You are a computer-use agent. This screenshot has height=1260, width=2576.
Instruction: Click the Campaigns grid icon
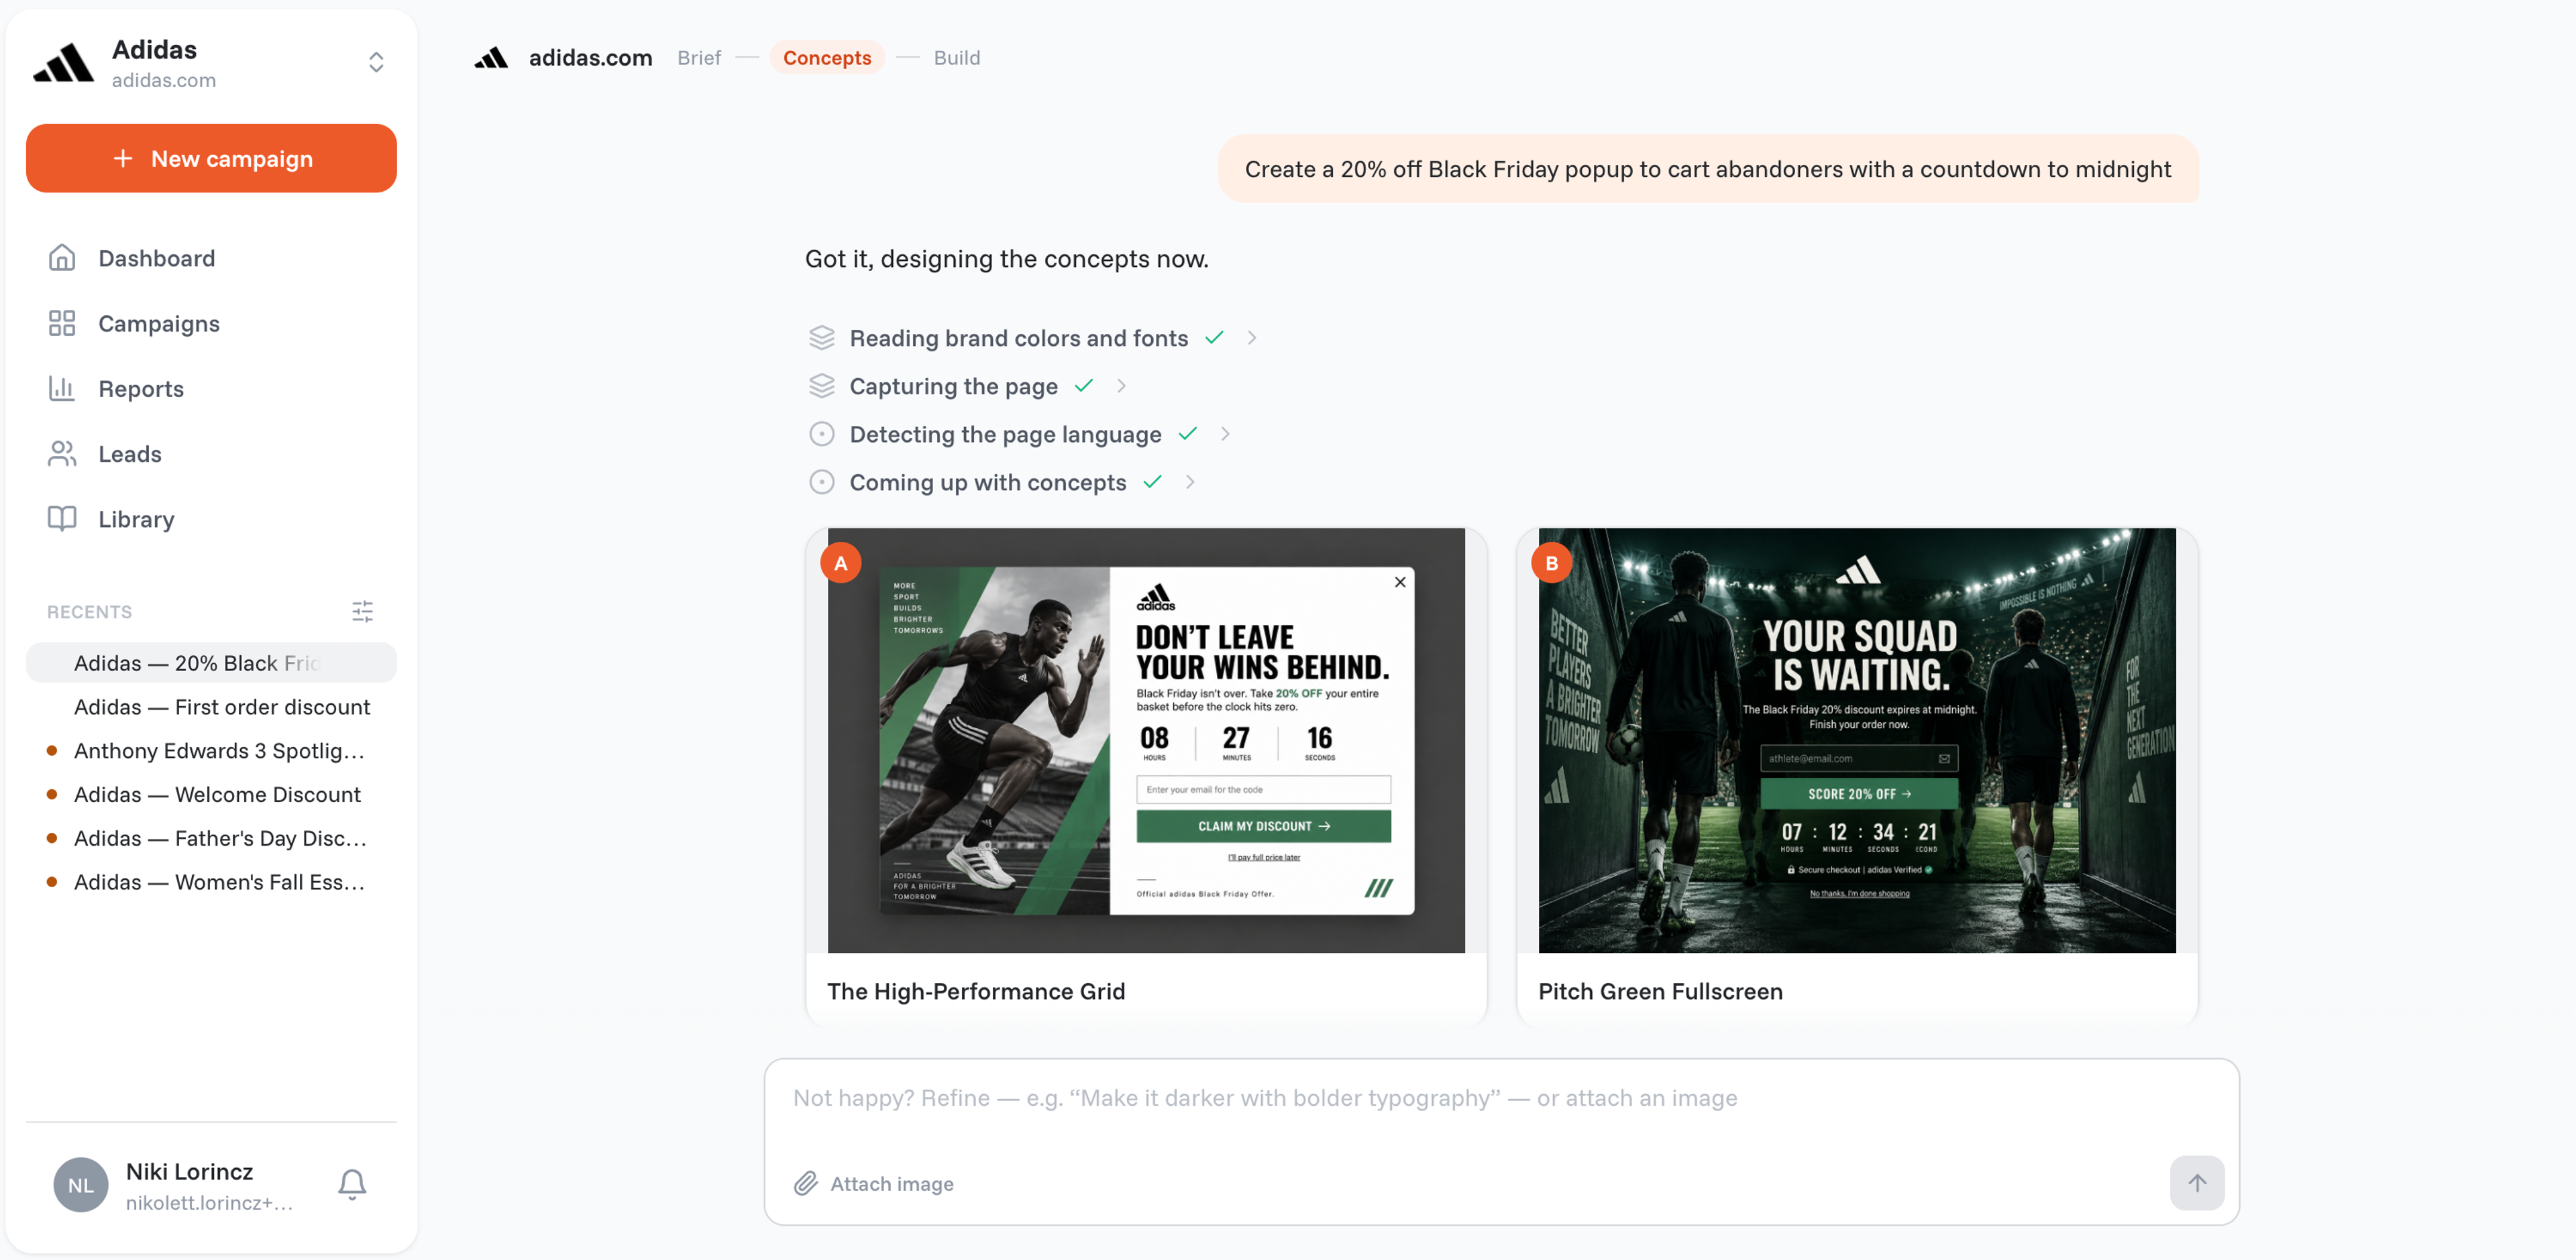click(62, 323)
